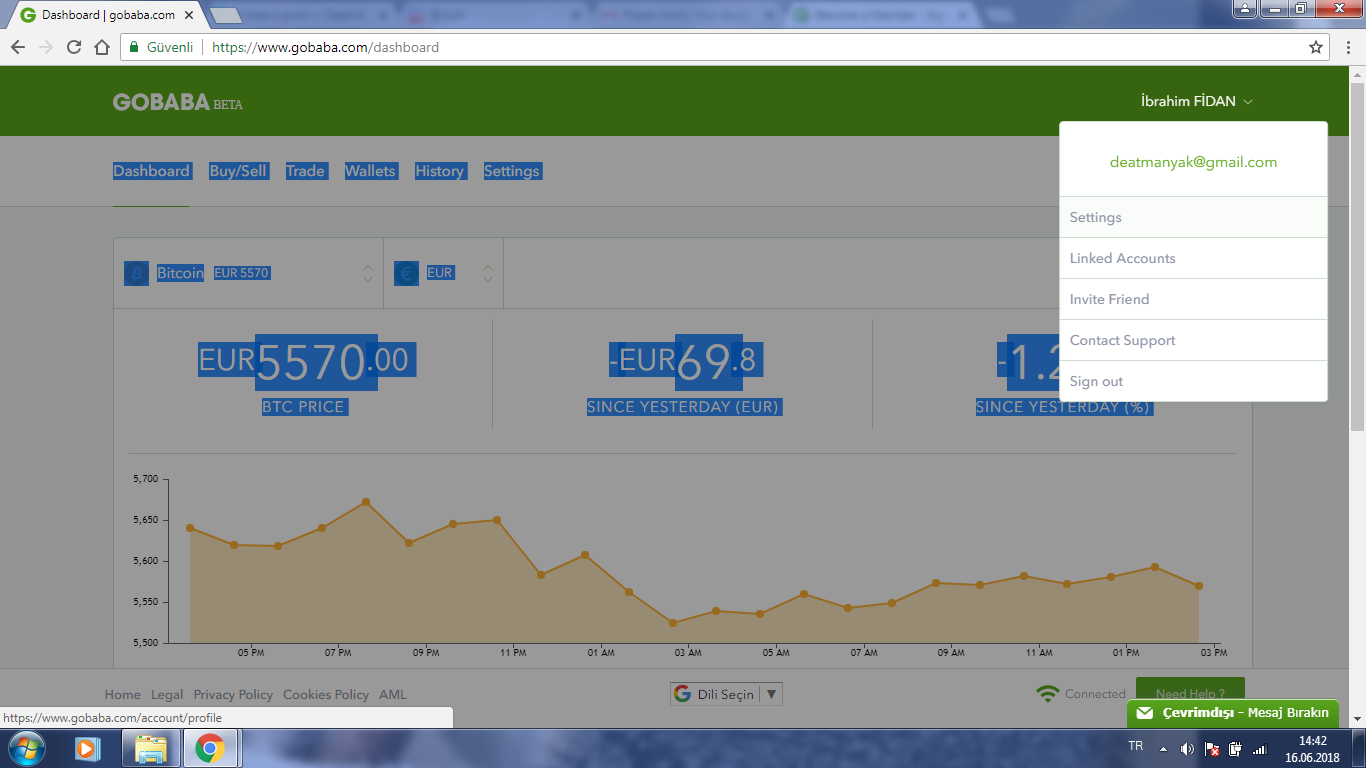
Task: Click the GOBABA BETA logo
Action: [178, 102]
